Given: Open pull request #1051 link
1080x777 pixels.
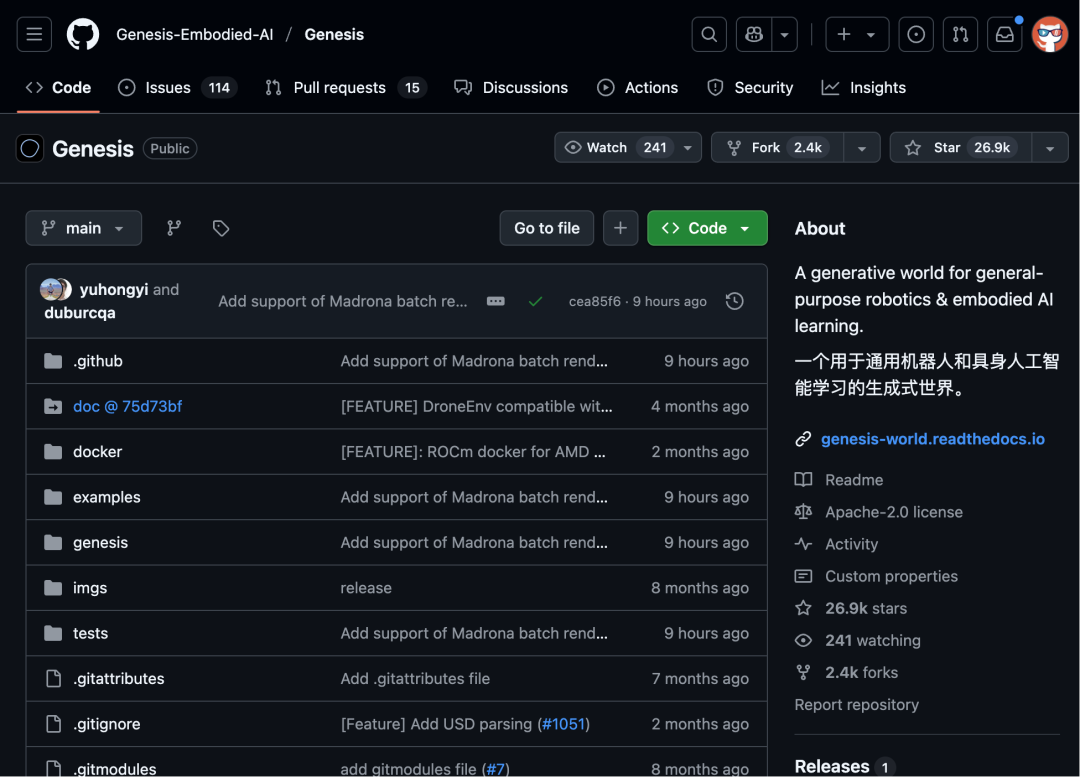Looking at the screenshot, I should (563, 725).
